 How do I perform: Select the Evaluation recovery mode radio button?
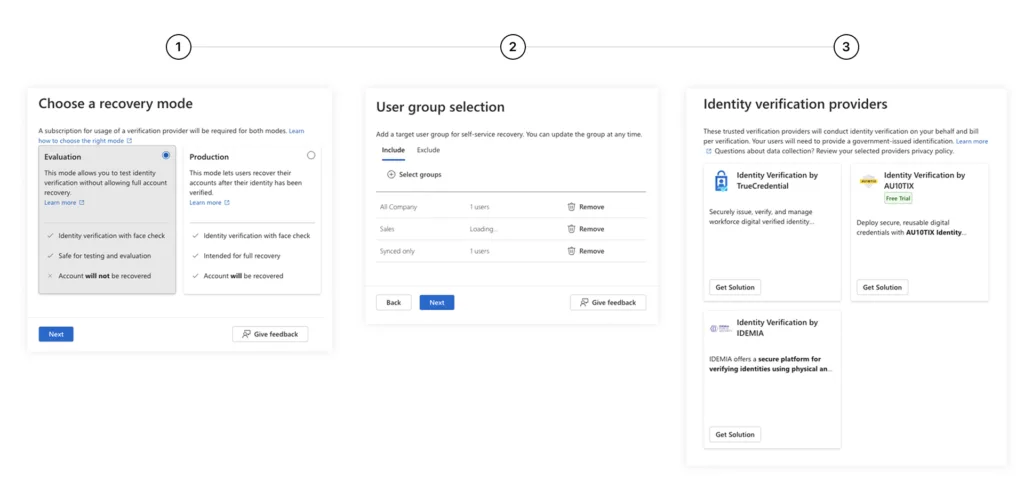click(165, 155)
